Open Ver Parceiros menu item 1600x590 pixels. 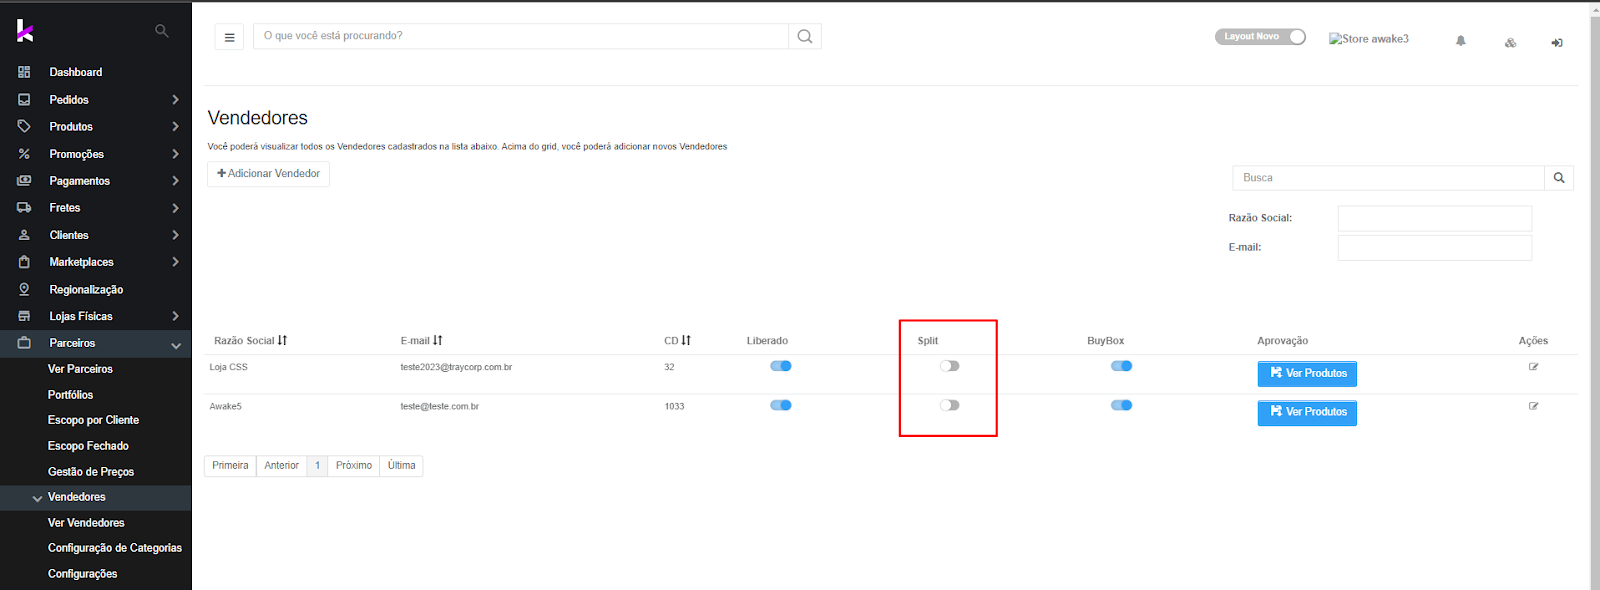80,369
